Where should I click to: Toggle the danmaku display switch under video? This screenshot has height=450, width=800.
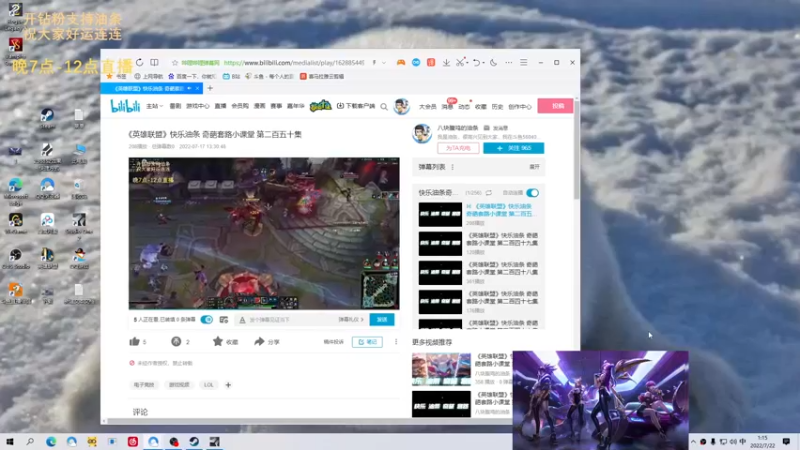point(207,319)
